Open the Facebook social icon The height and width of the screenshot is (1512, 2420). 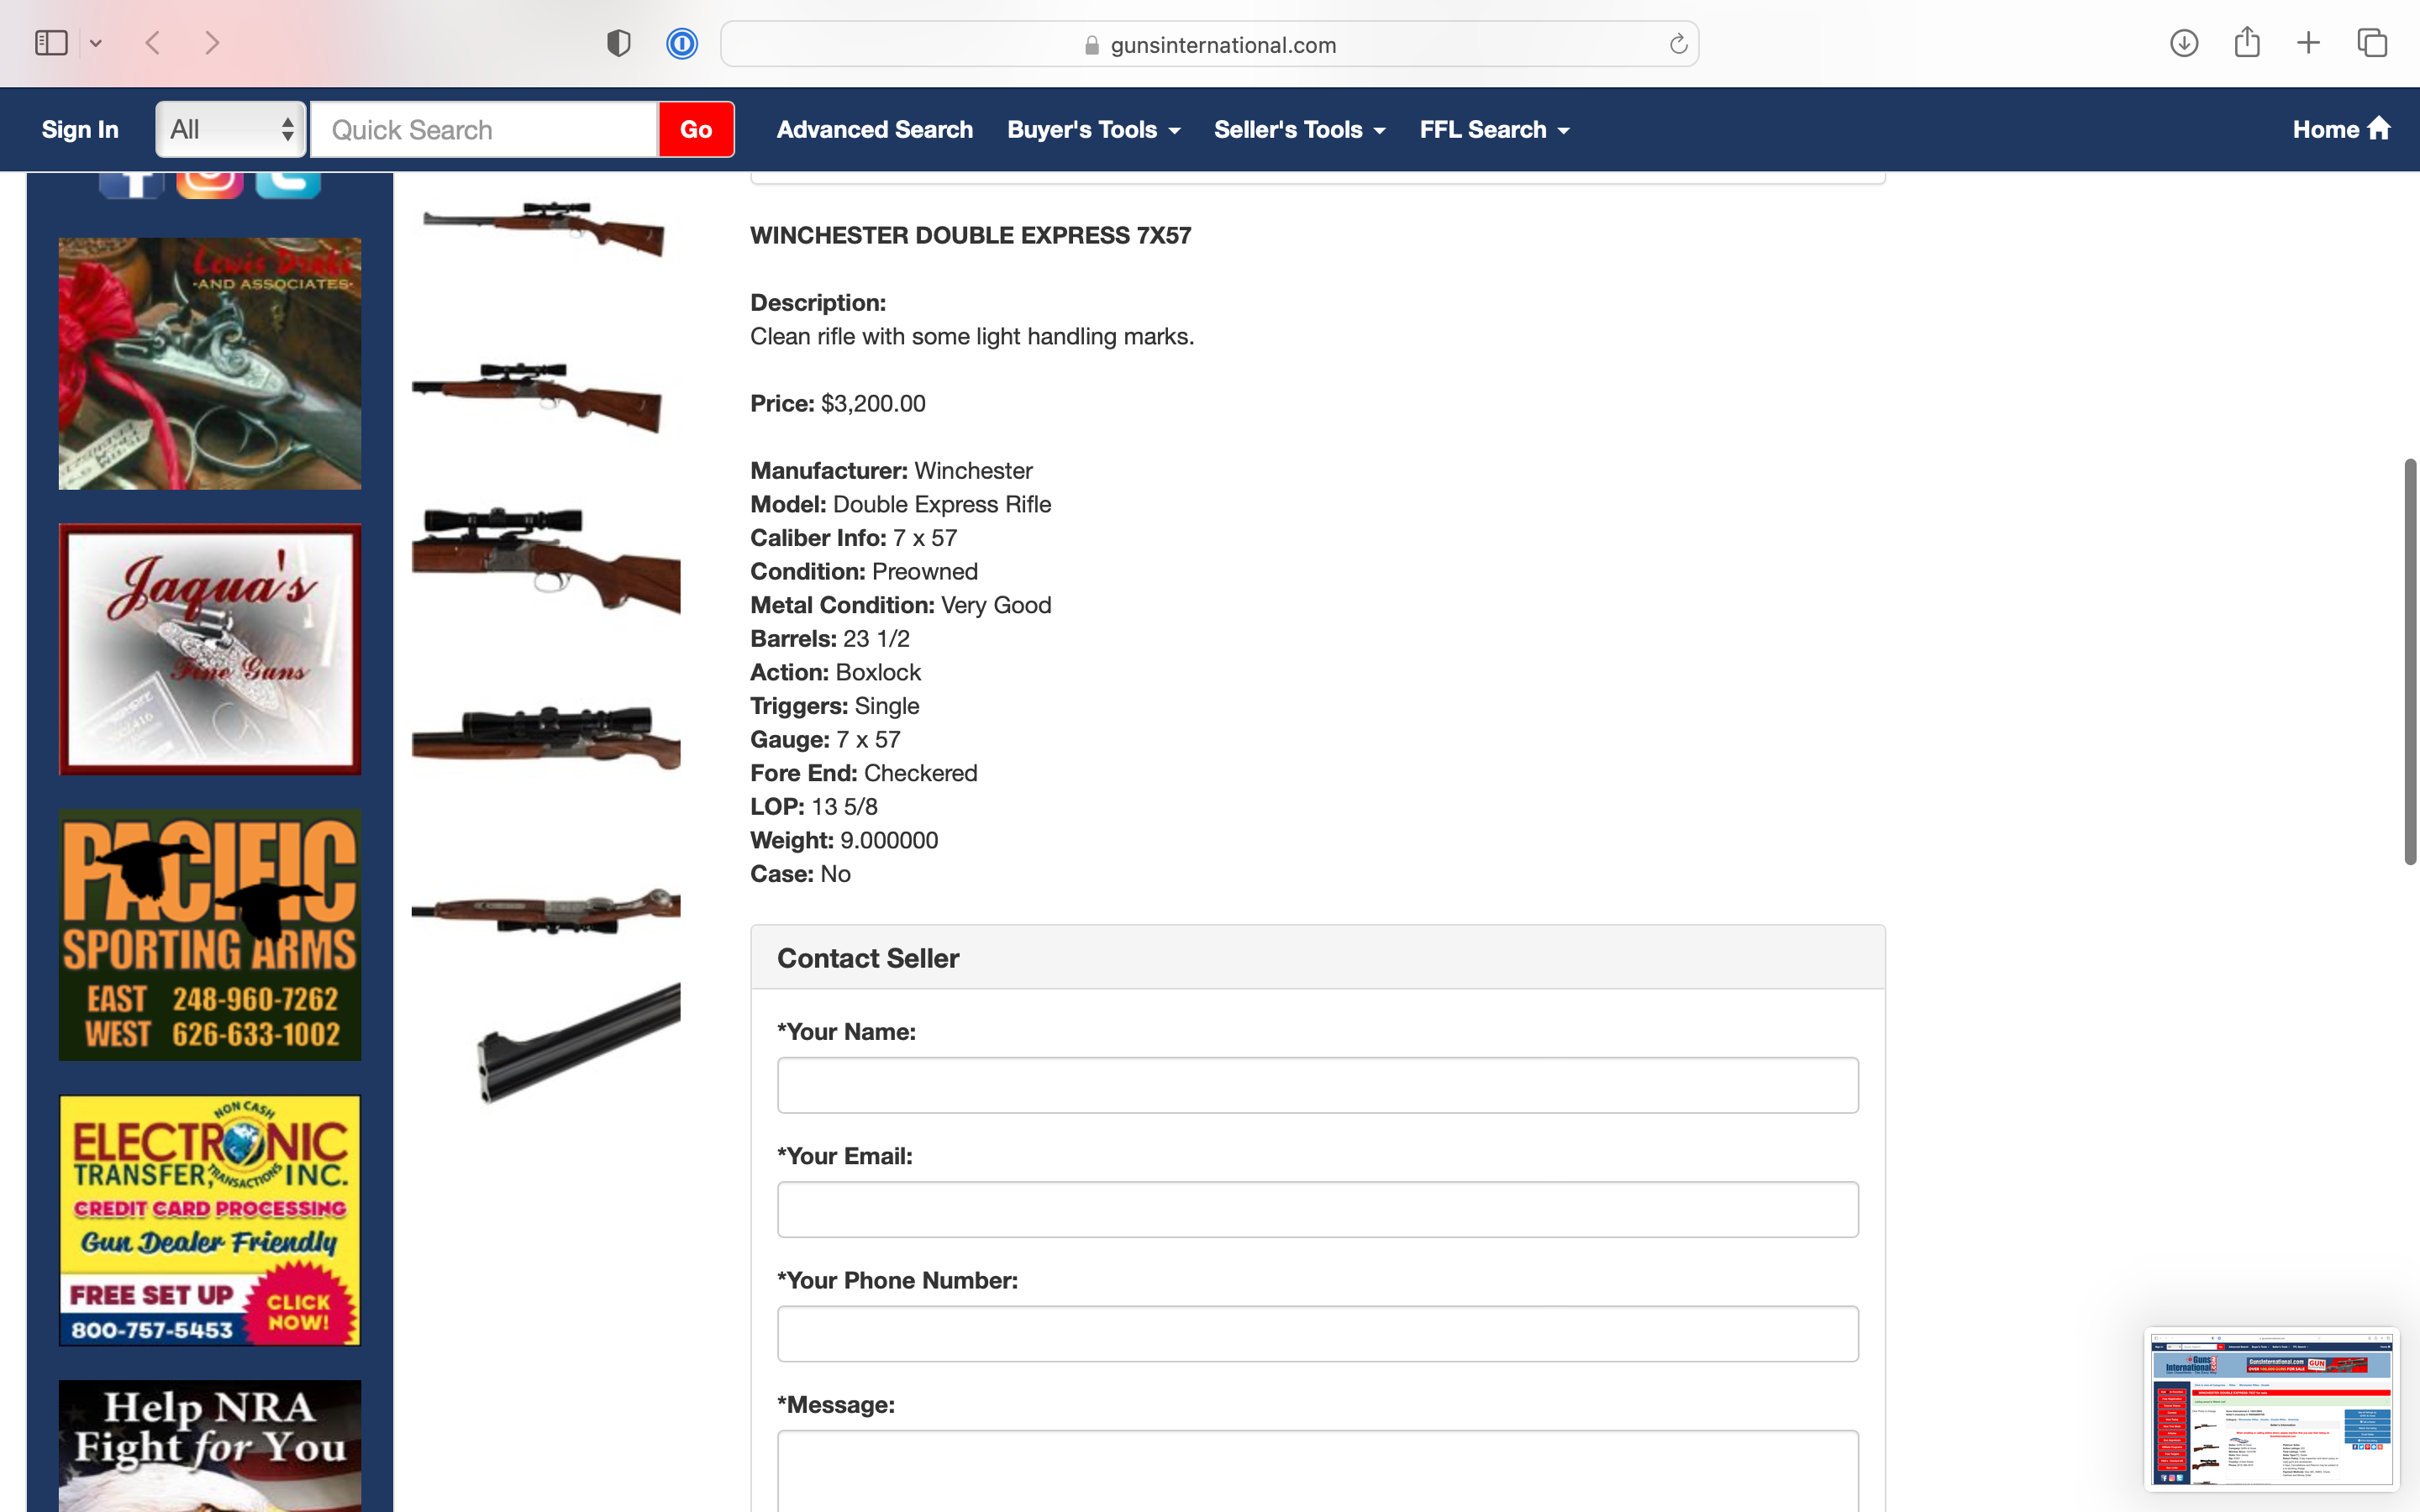(131, 184)
